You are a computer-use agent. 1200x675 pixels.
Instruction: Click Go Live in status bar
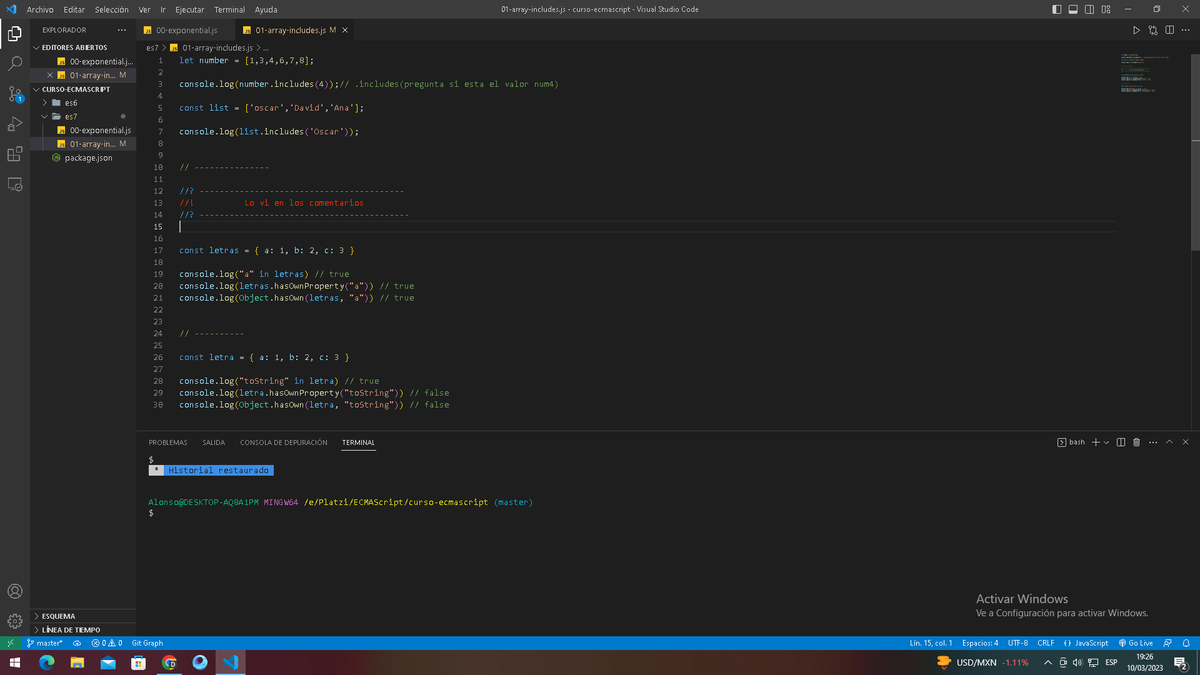tap(1136, 643)
